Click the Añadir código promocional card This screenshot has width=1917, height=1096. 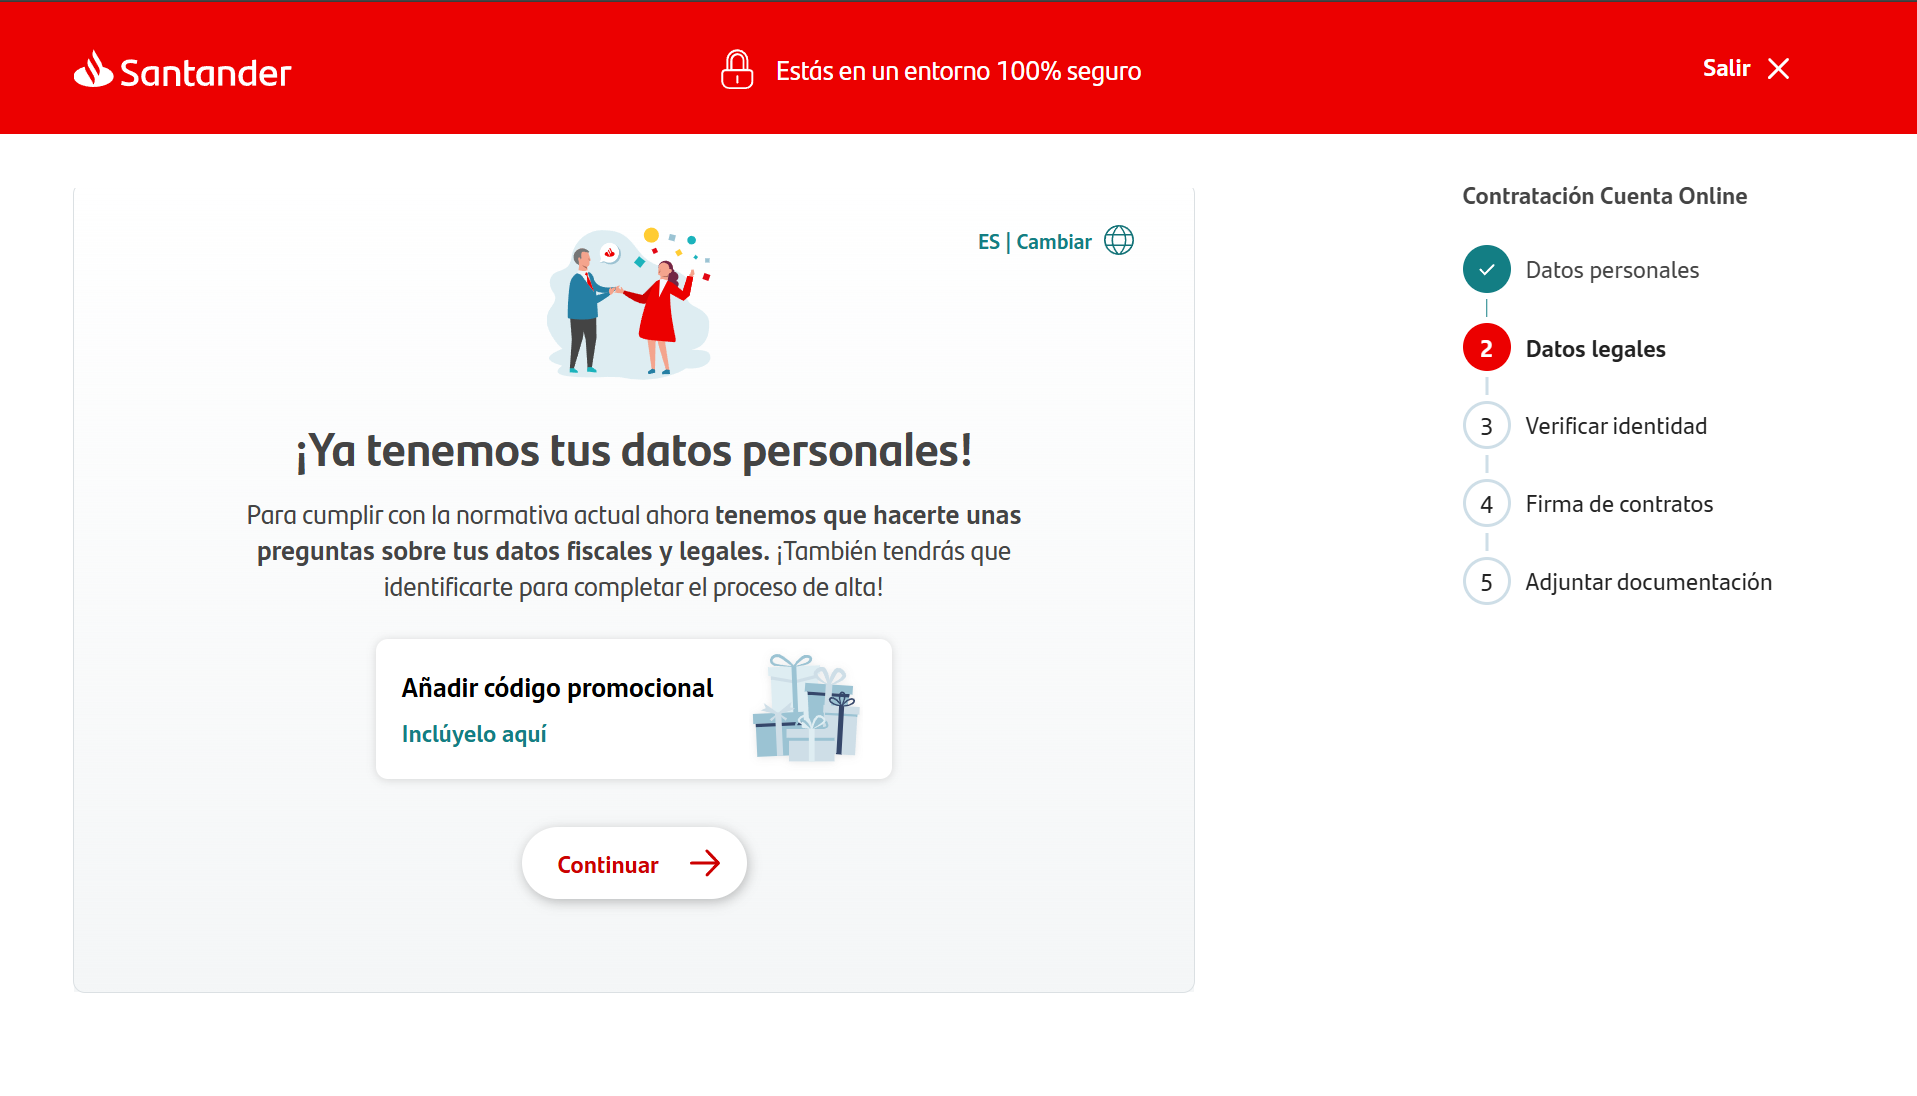coord(633,708)
